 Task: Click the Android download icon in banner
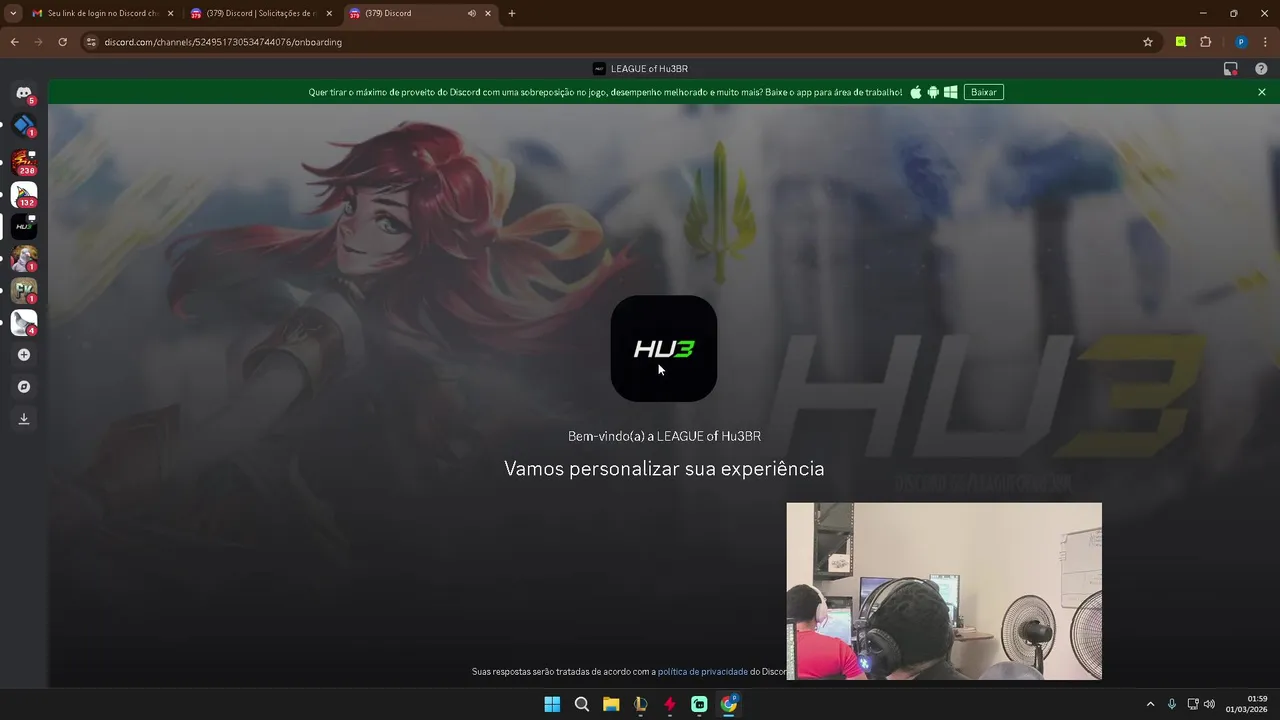933,92
